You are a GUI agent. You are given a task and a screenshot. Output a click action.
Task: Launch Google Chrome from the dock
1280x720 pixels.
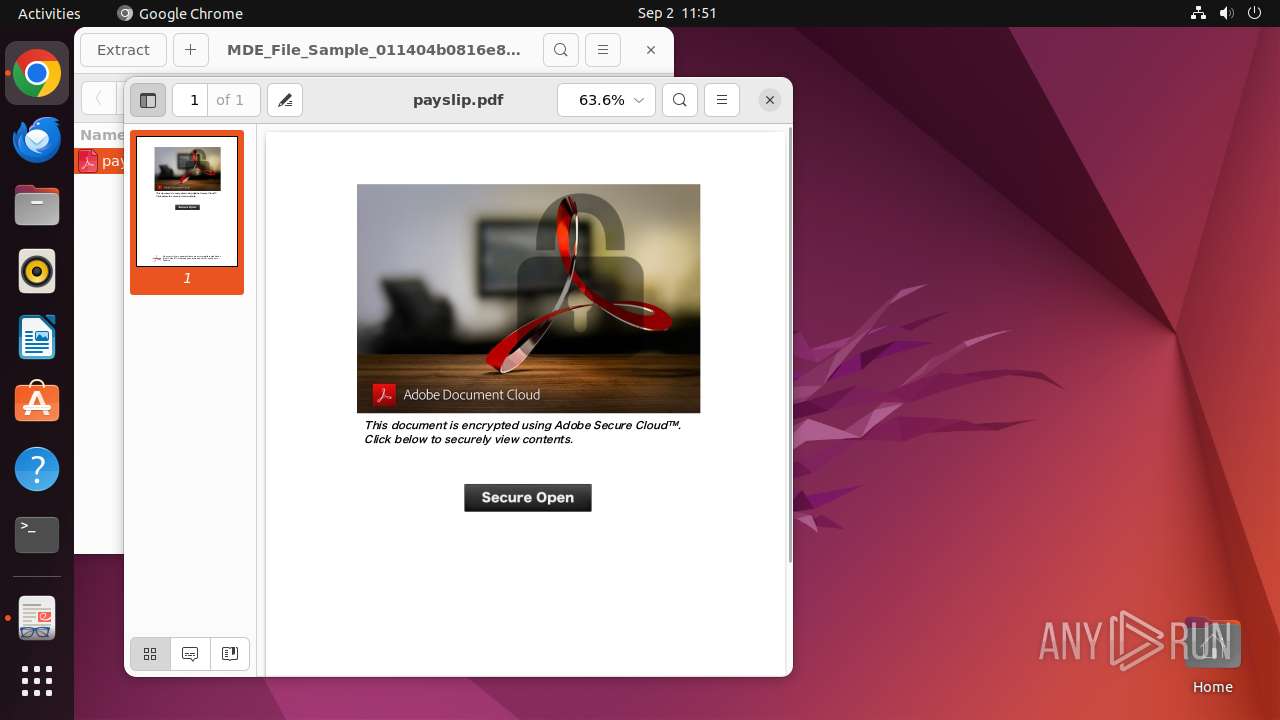click(37, 74)
